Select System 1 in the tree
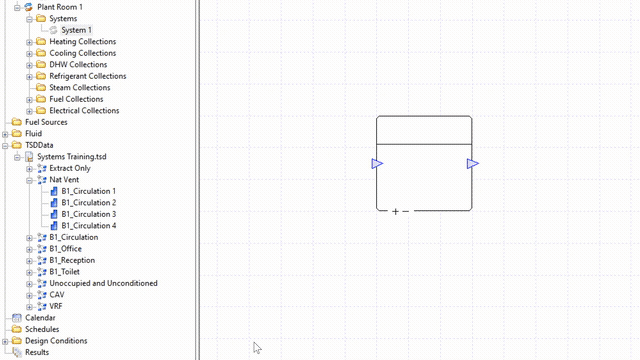 76,30
